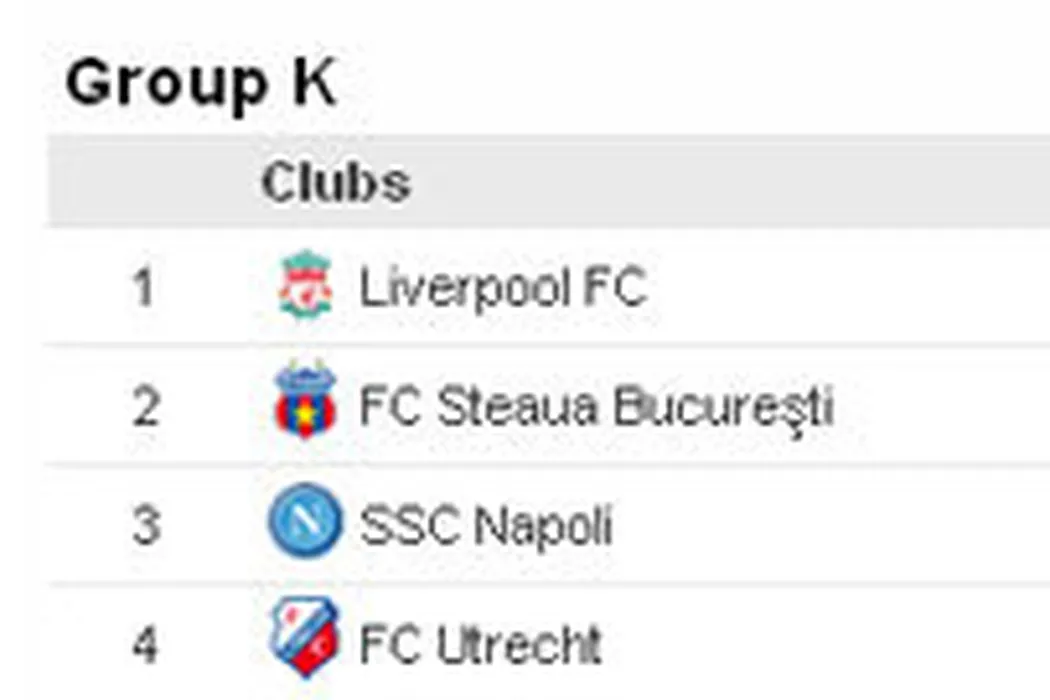Click the Steaua București club crest
Viewport: 1050px width, 700px height.
(305, 404)
